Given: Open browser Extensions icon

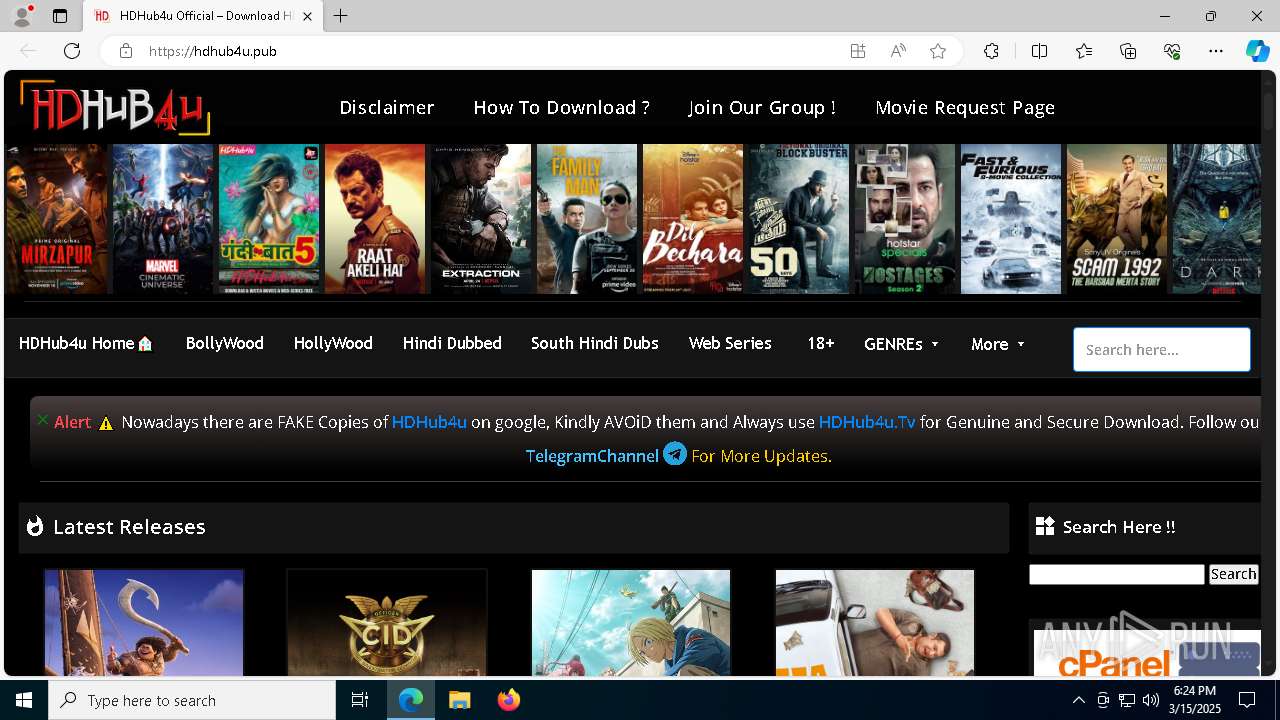Looking at the screenshot, I should tap(991, 51).
